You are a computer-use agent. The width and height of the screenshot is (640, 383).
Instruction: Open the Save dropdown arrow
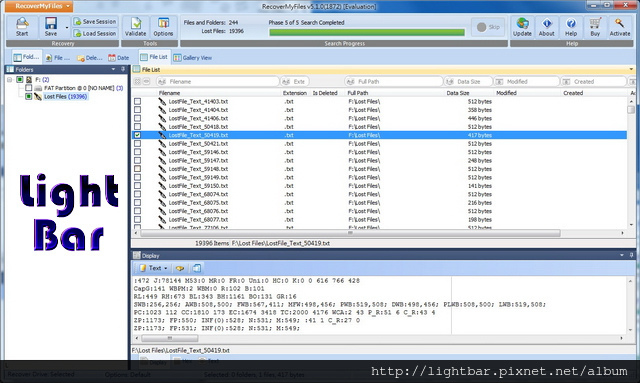[67, 28]
